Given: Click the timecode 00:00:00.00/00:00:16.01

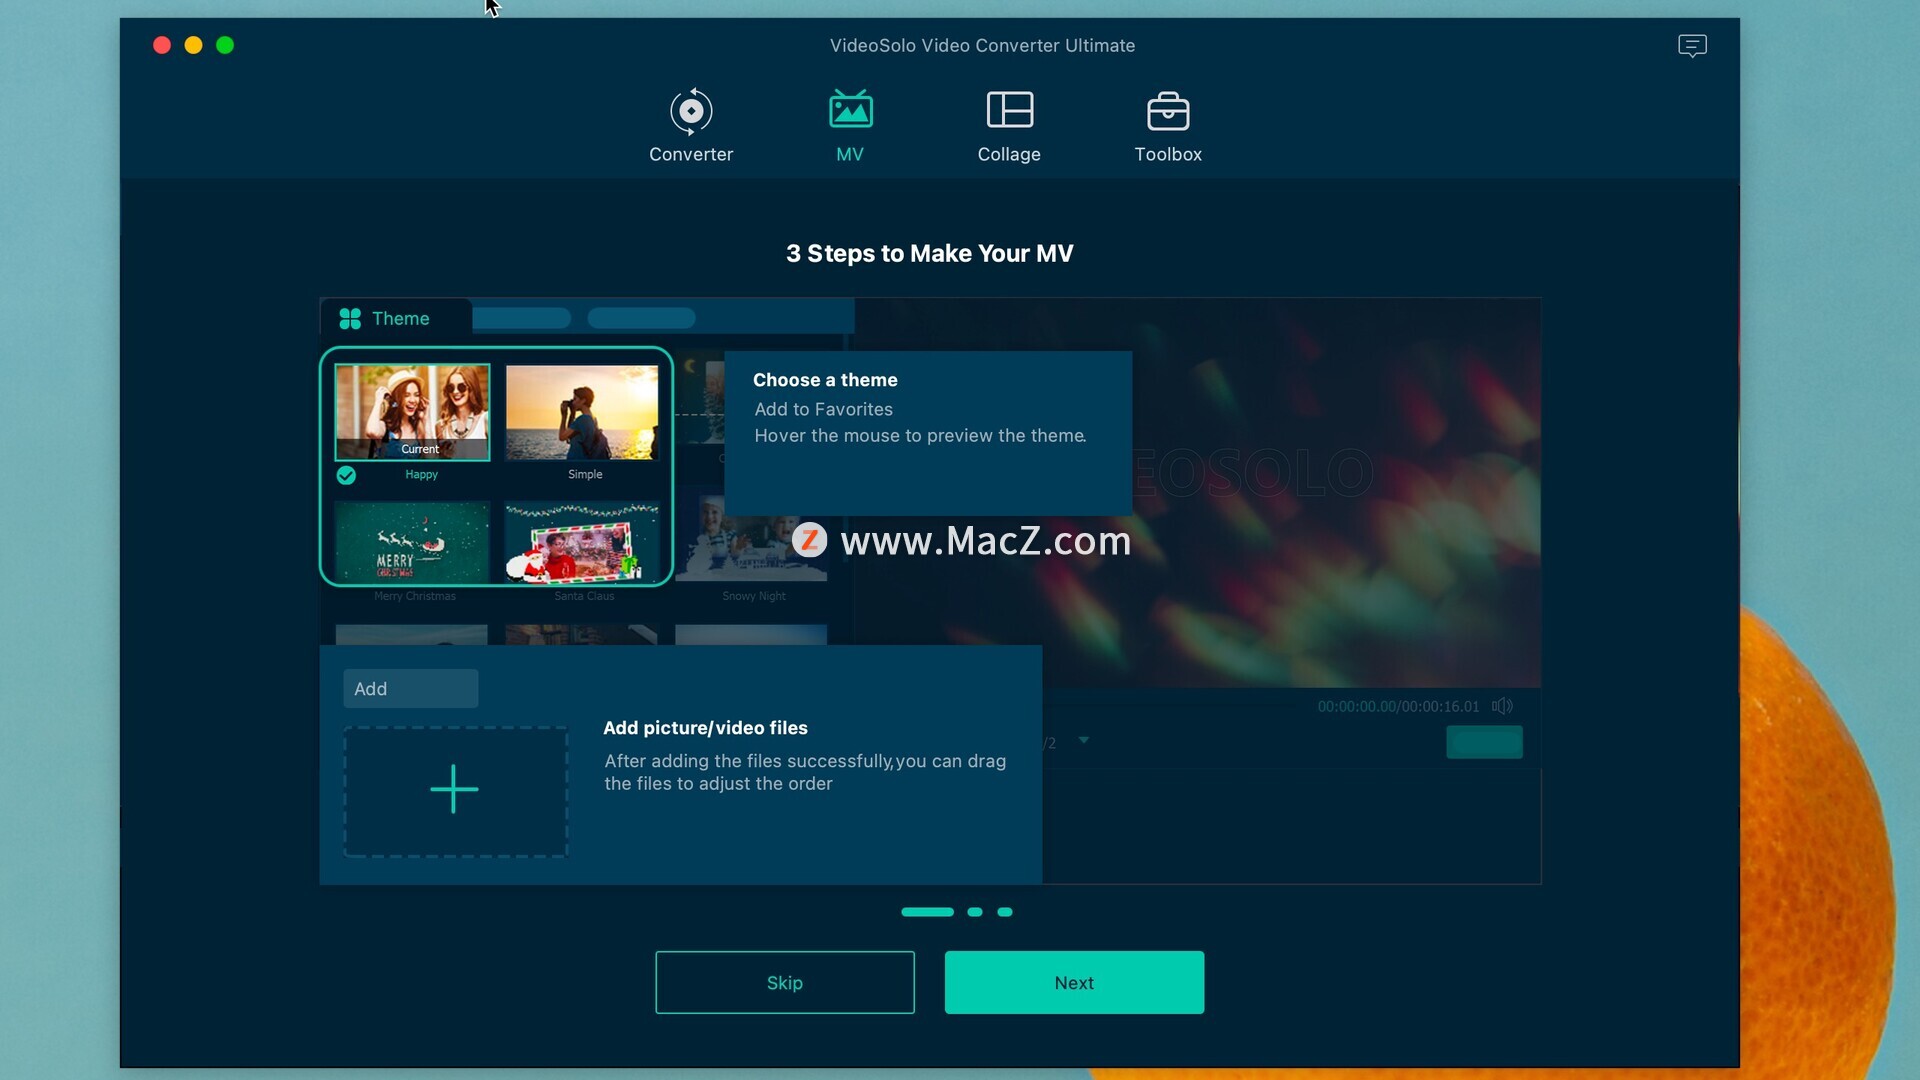Looking at the screenshot, I should coord(1398,706).
